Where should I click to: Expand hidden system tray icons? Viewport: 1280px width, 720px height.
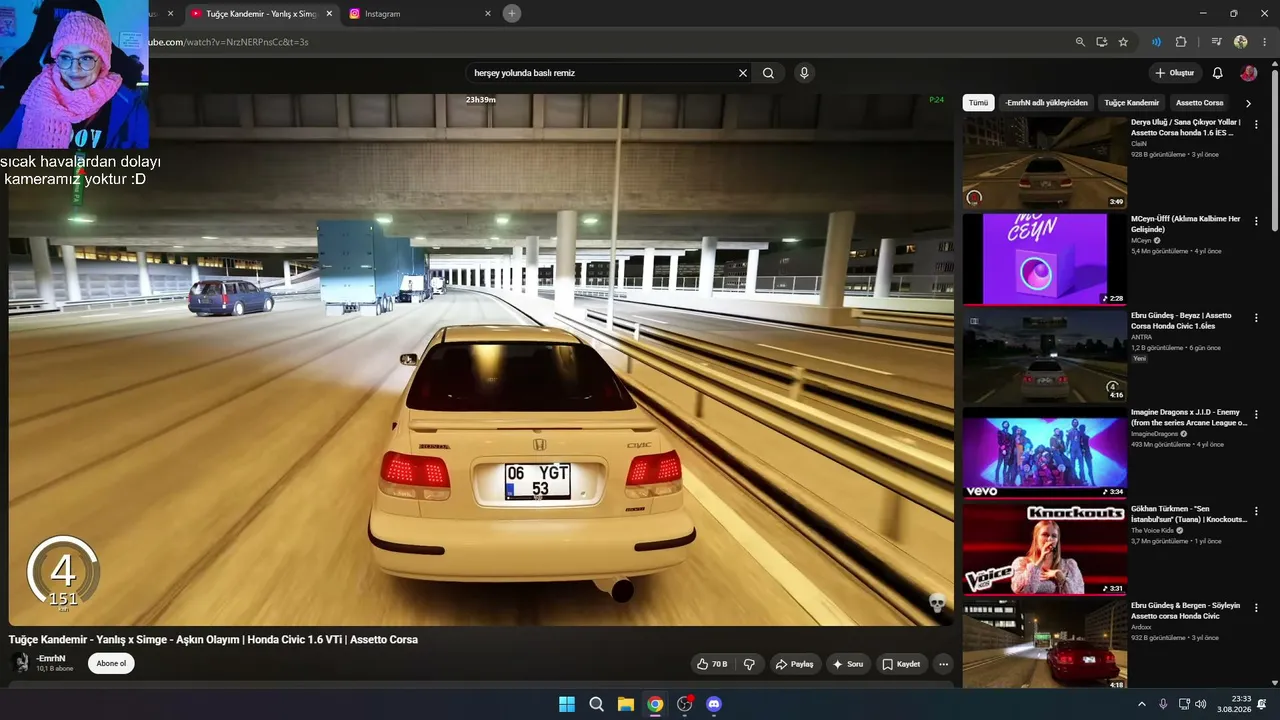tap(1142, 704)
